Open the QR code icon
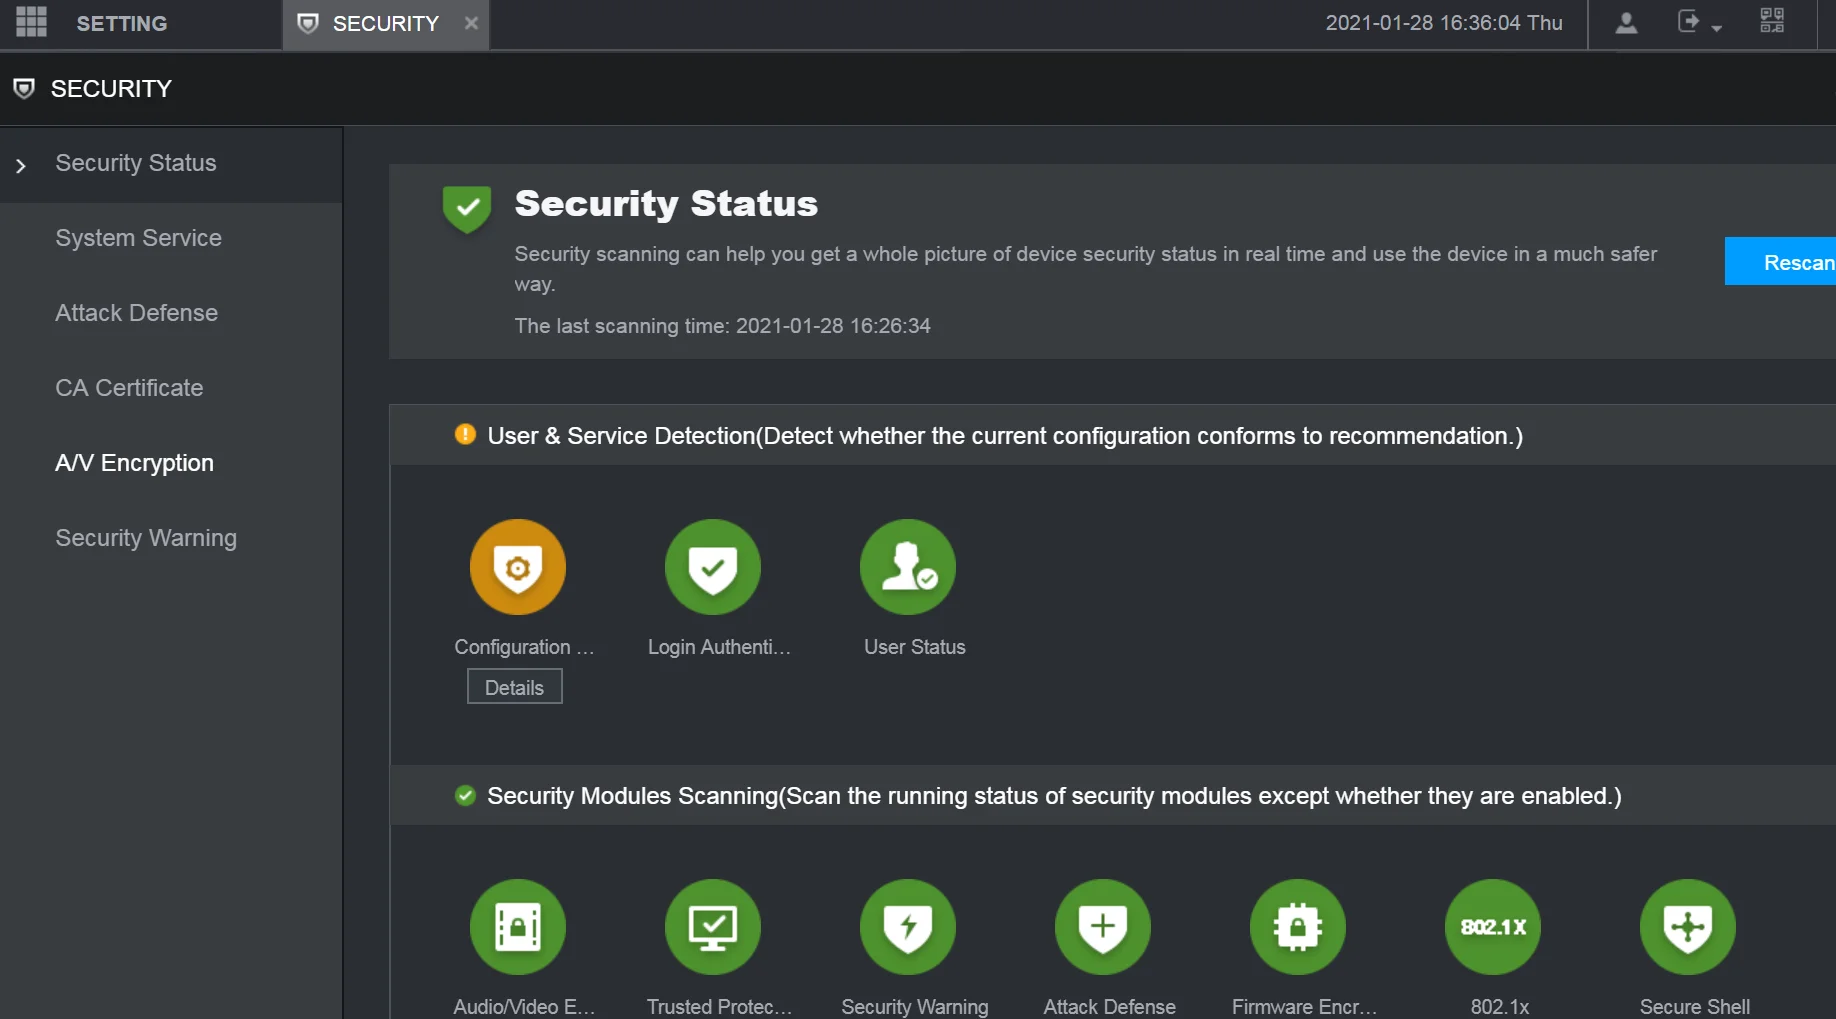1836x1019 pixels. pos(1772,21)
